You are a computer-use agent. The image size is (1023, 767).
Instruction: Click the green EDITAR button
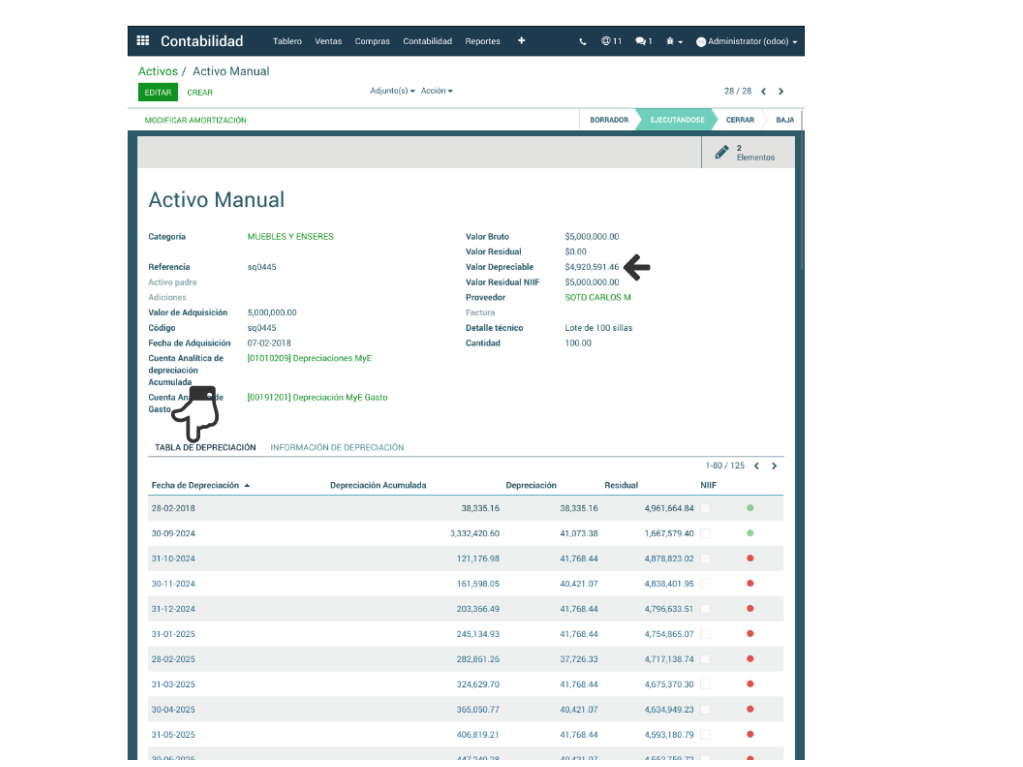pyautogui.click(x=158, y=92)
